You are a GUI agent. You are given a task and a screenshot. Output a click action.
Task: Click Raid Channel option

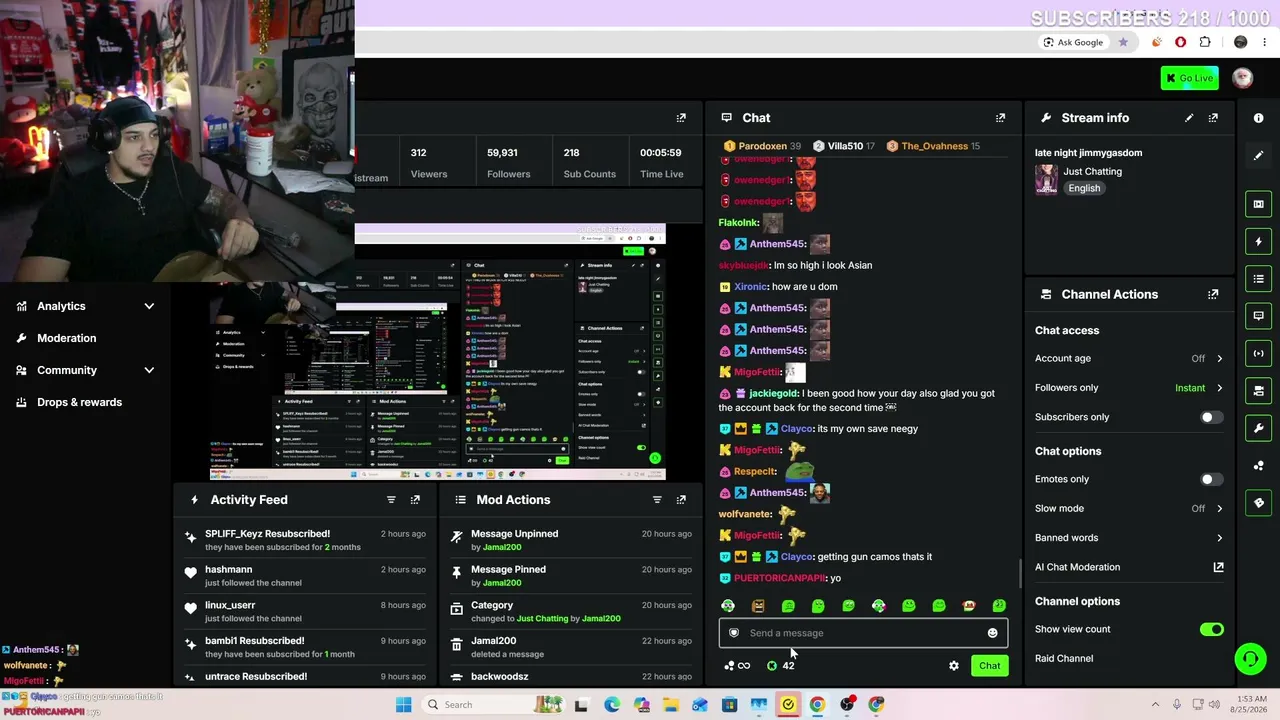click(x=1064, y=658)
